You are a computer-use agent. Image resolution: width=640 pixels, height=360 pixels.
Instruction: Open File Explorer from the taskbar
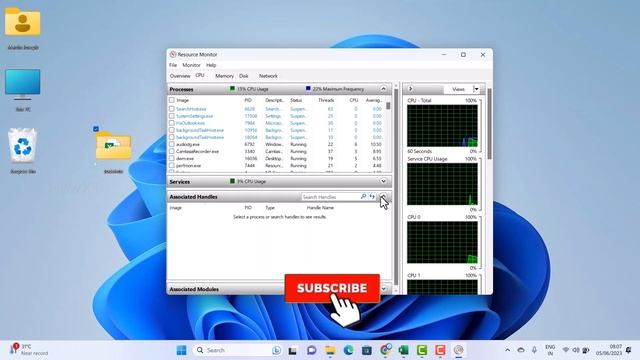coord(330,350)
